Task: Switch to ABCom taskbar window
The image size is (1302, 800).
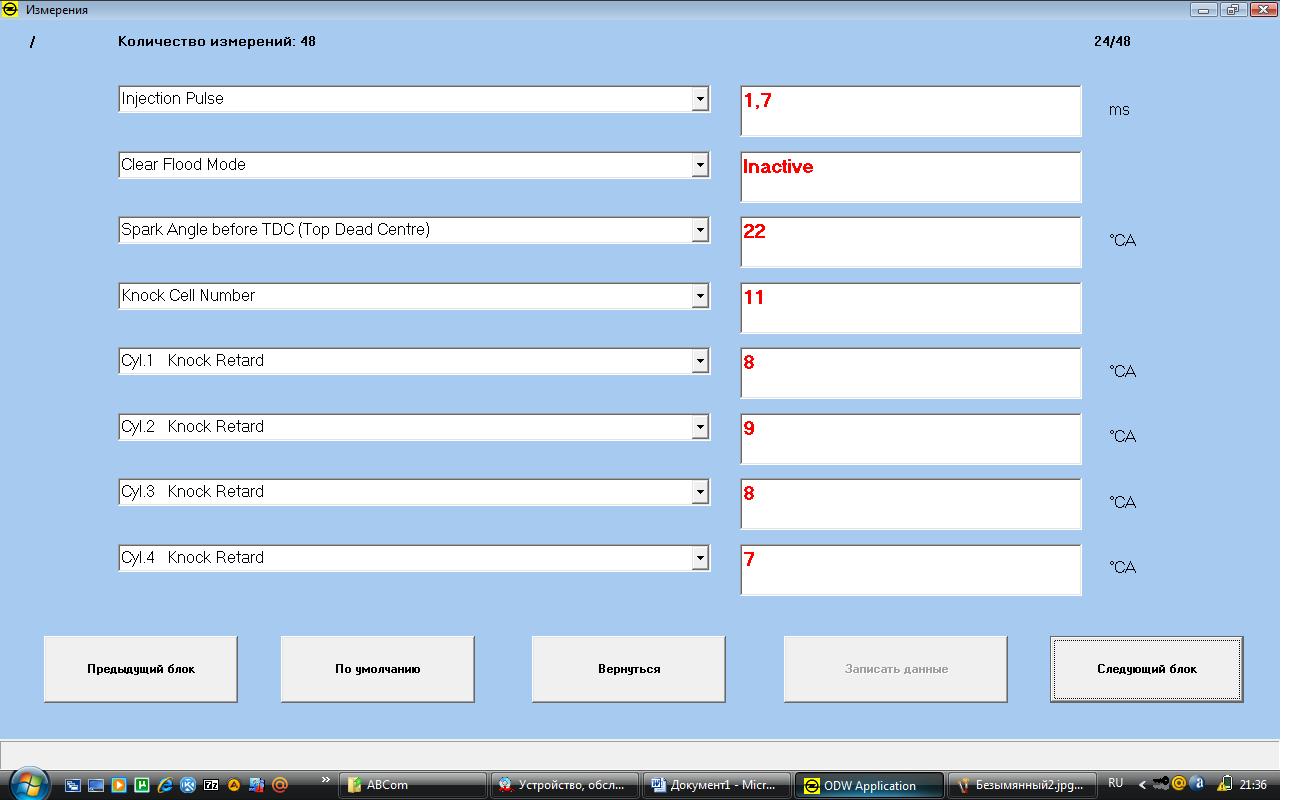Action: coord(412,785)
